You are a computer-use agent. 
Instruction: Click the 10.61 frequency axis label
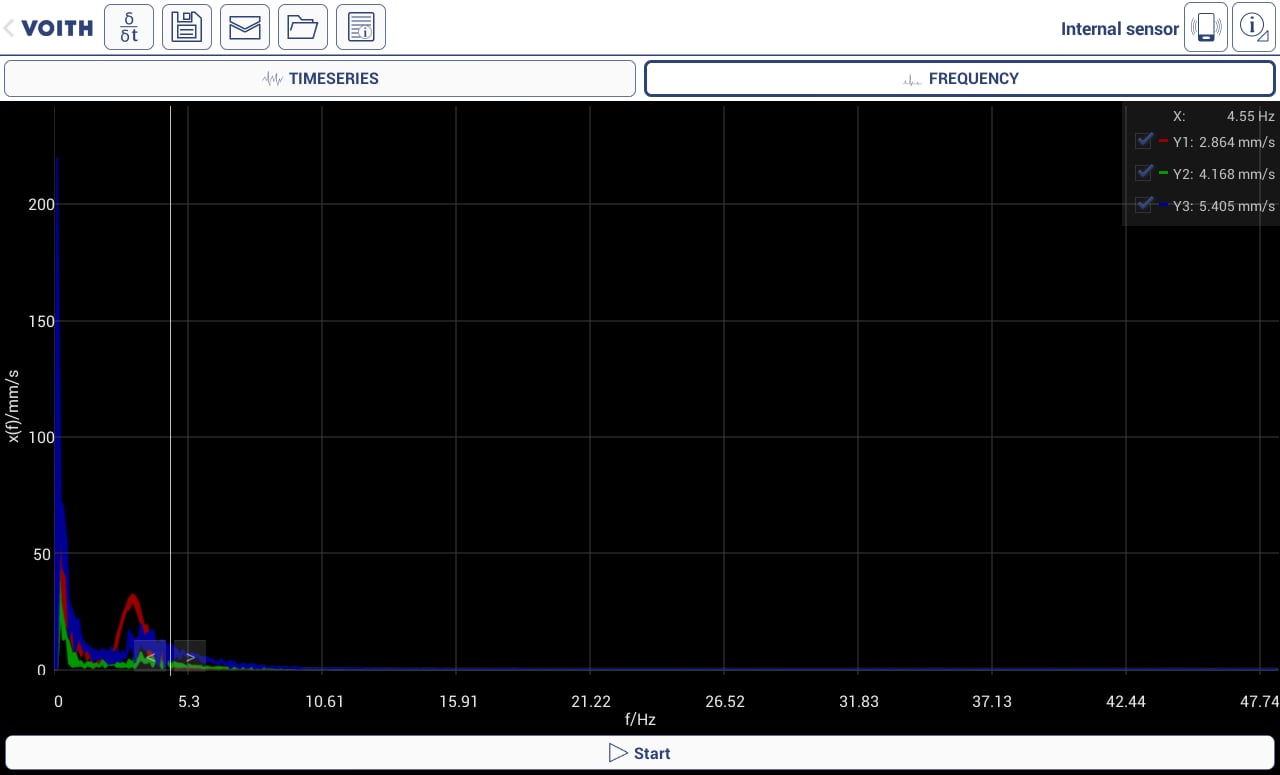[x=324, y=702]
